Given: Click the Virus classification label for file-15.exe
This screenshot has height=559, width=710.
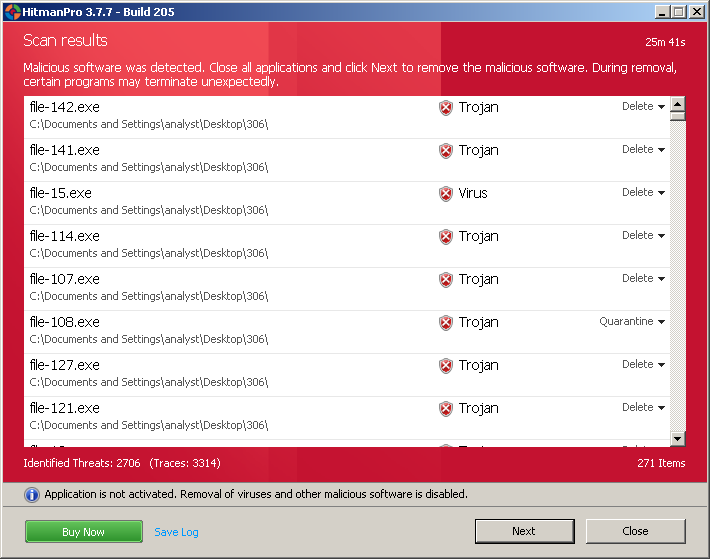Looking at the screenshot, I should pos(473,193).
